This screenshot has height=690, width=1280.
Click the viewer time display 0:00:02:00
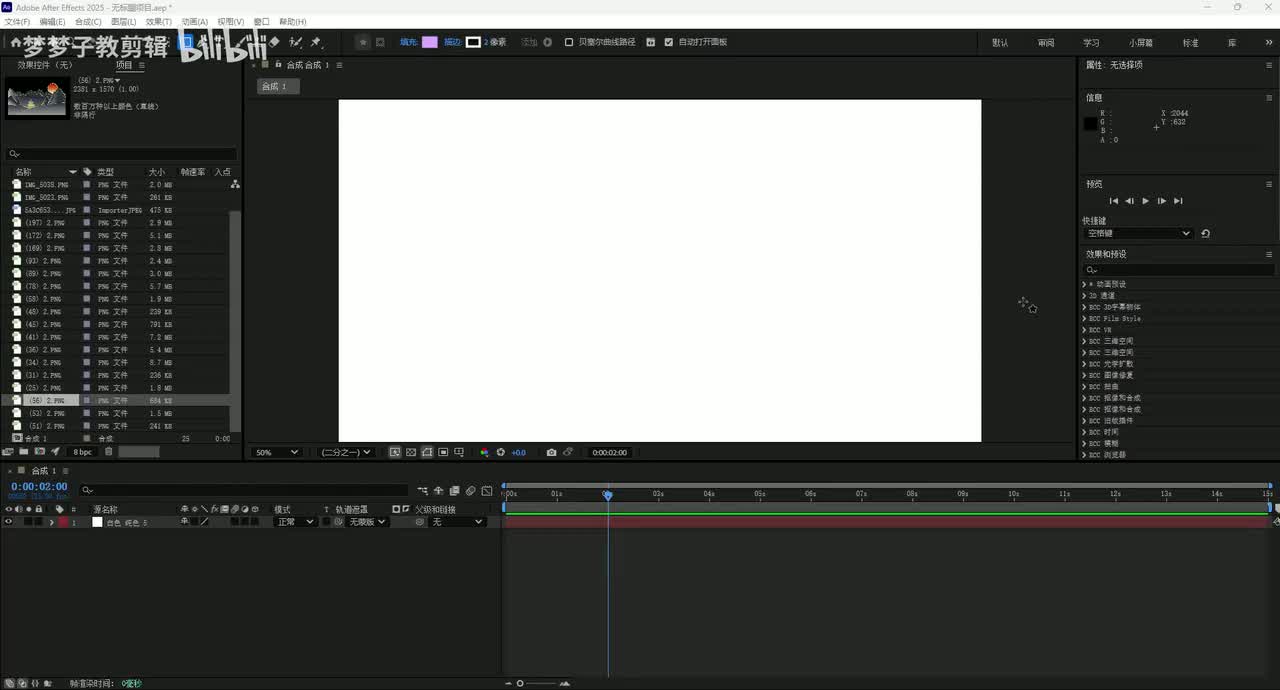point(610,452)
